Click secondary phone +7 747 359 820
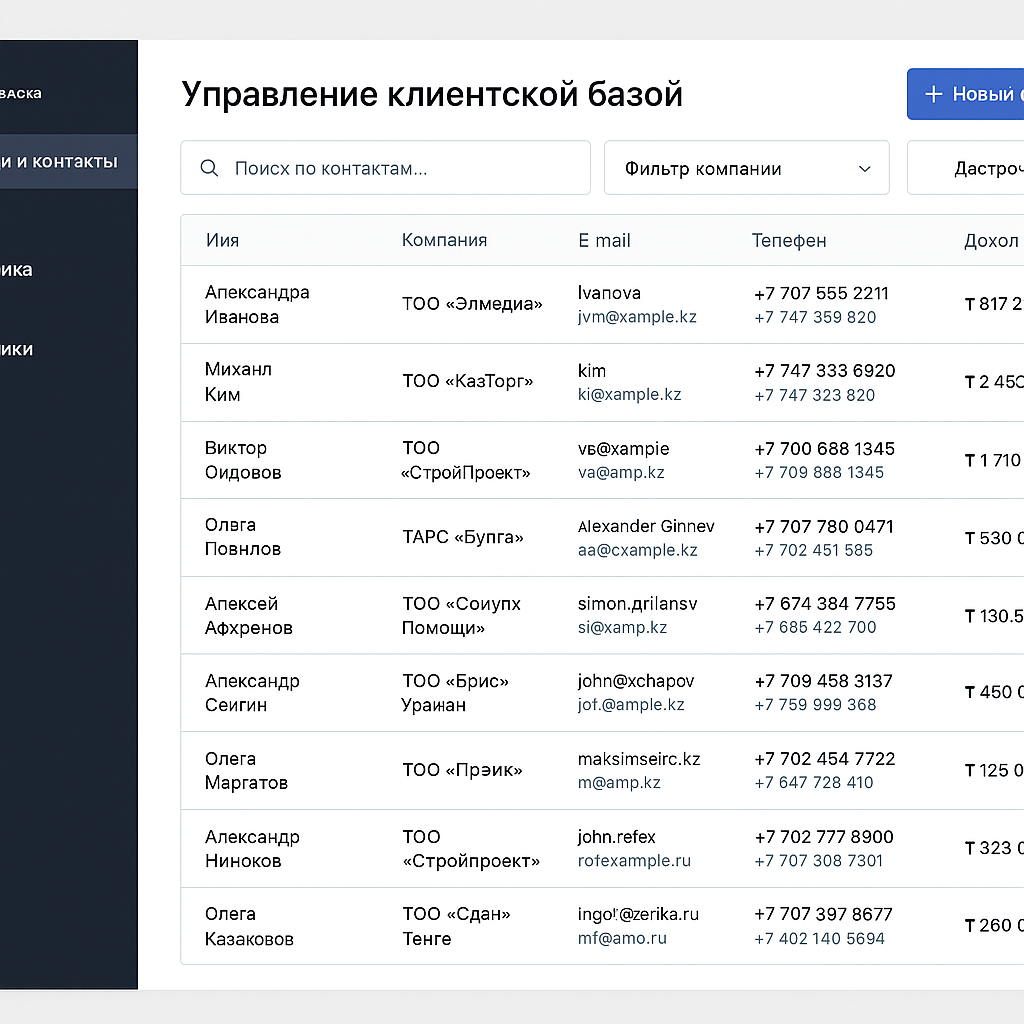The height and width of the screenshot is (1024, 1024). 815,317
